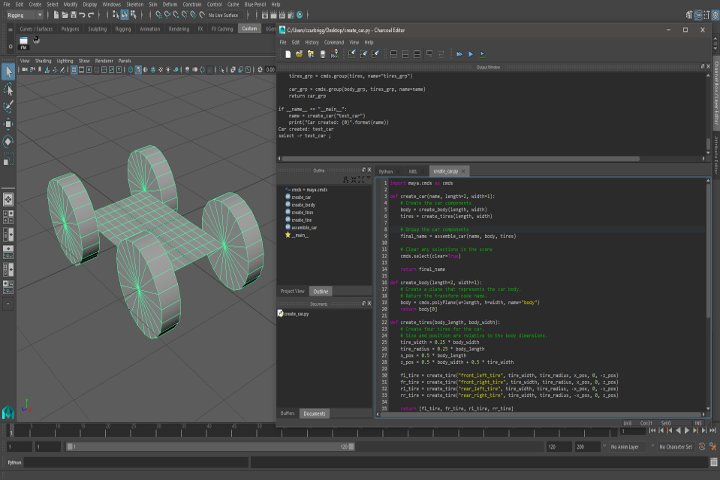The height and width of the screenshot is (480, 720).
Task: Click the New File icon in Charcoal Editor
Action: click(x=288, y=54)
